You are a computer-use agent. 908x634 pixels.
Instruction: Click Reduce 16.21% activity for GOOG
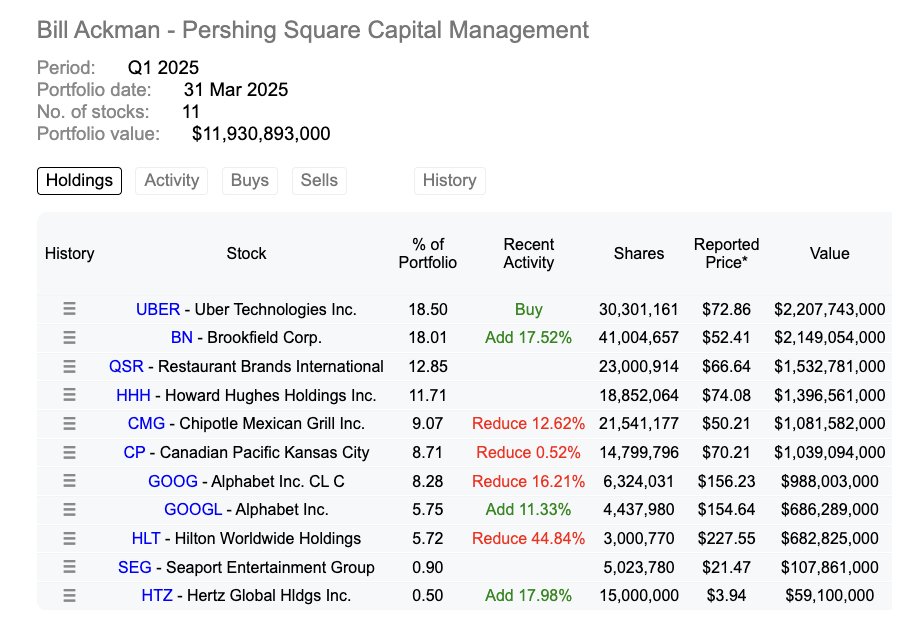click(528, 482)
